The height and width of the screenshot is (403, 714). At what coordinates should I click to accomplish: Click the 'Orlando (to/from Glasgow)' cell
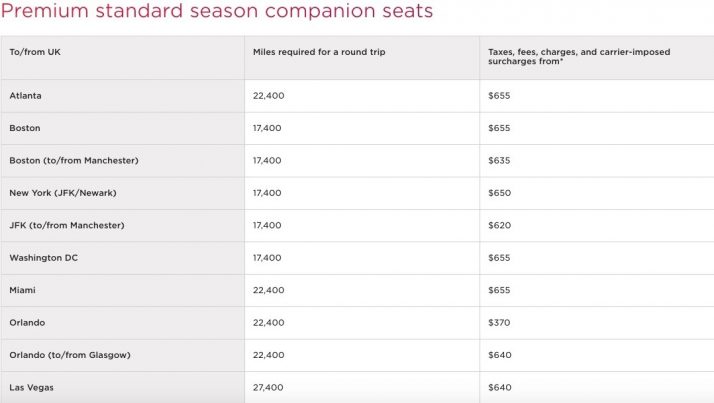(70, 355)
